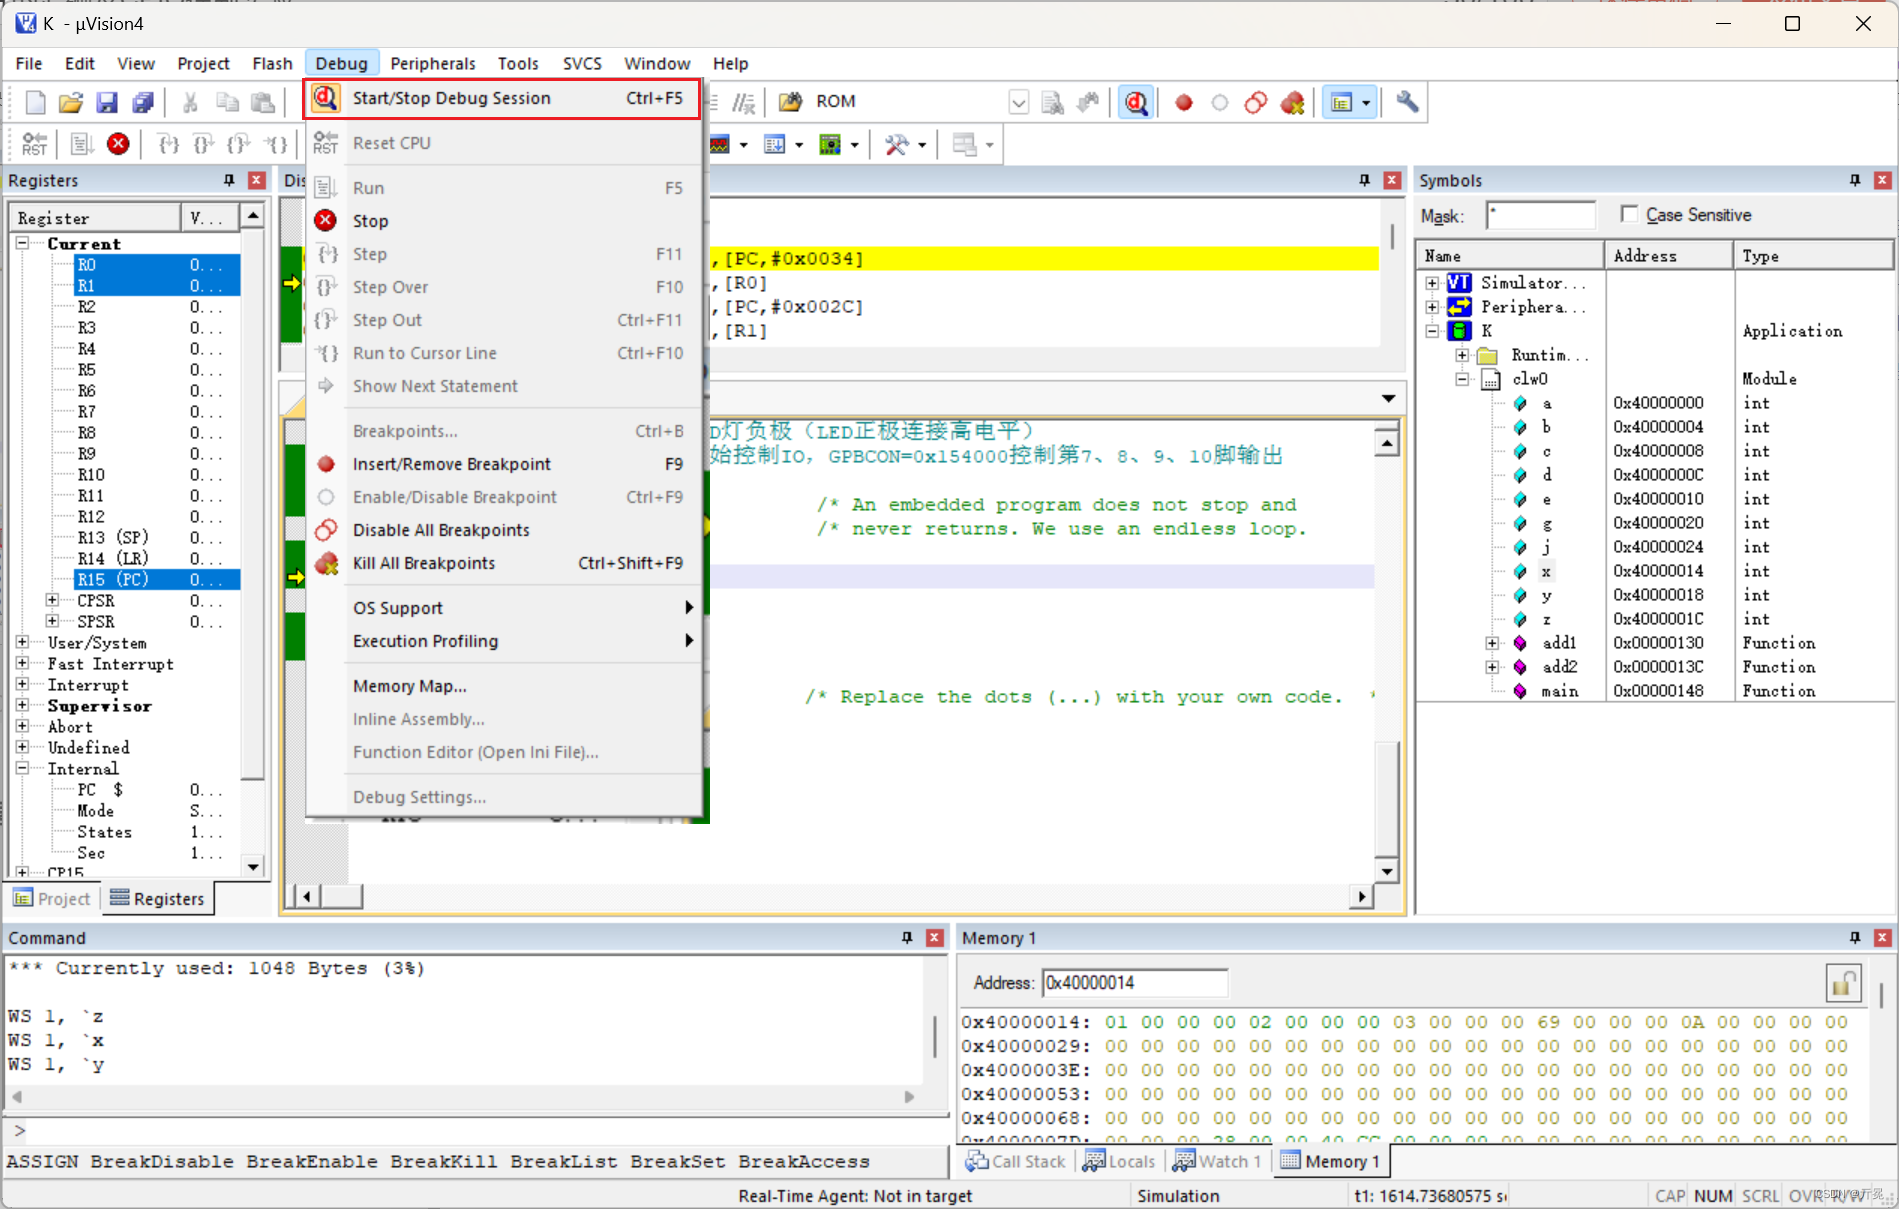The width and height of the screenshot is (1899, 1209).
Task: Switch to the Watch 1 tab
Action: coord(1217,1161)
